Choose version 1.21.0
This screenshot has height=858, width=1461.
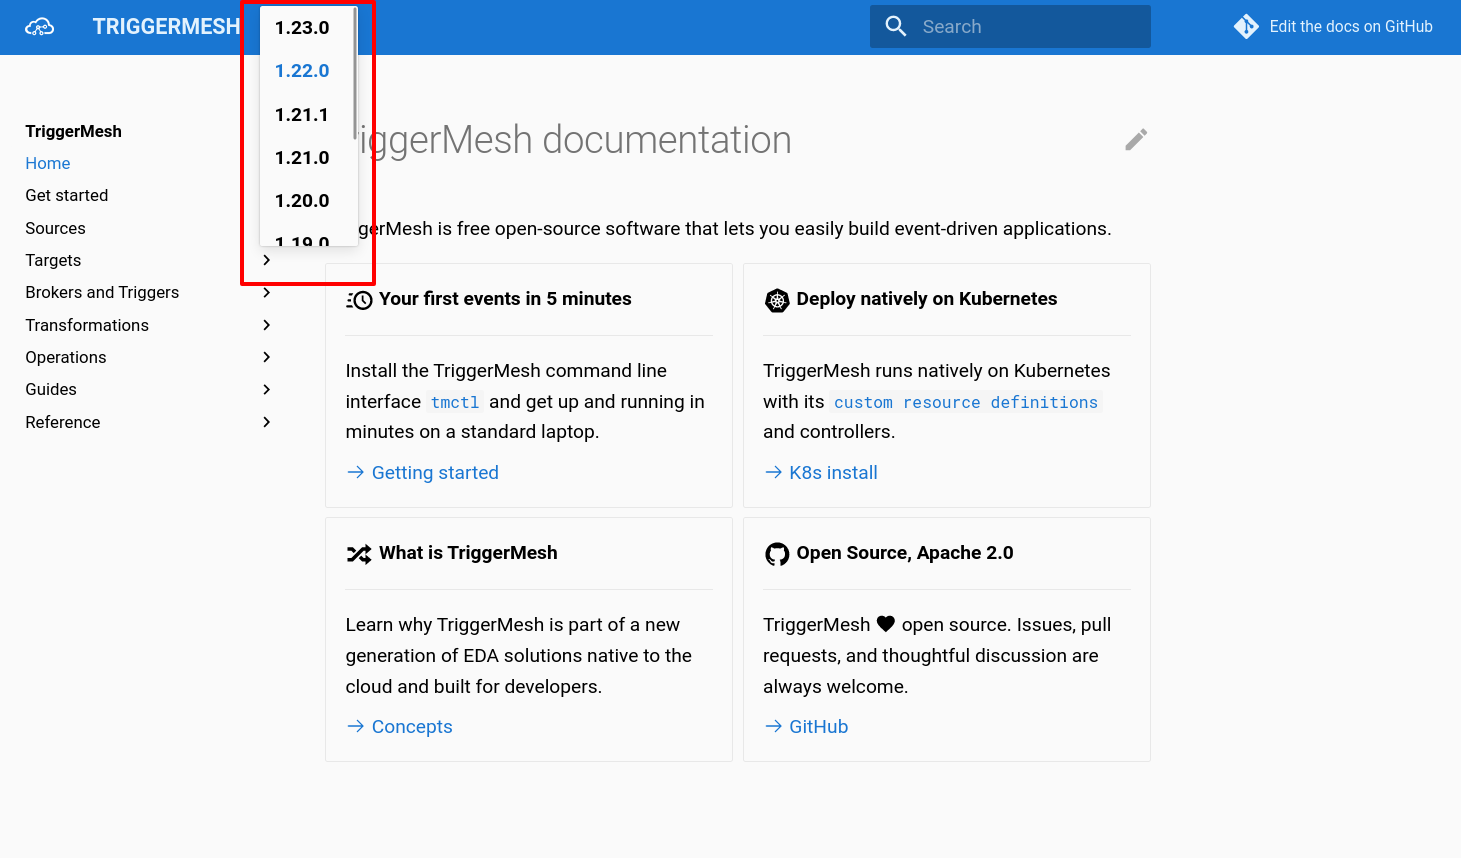(x=302, y=158)
